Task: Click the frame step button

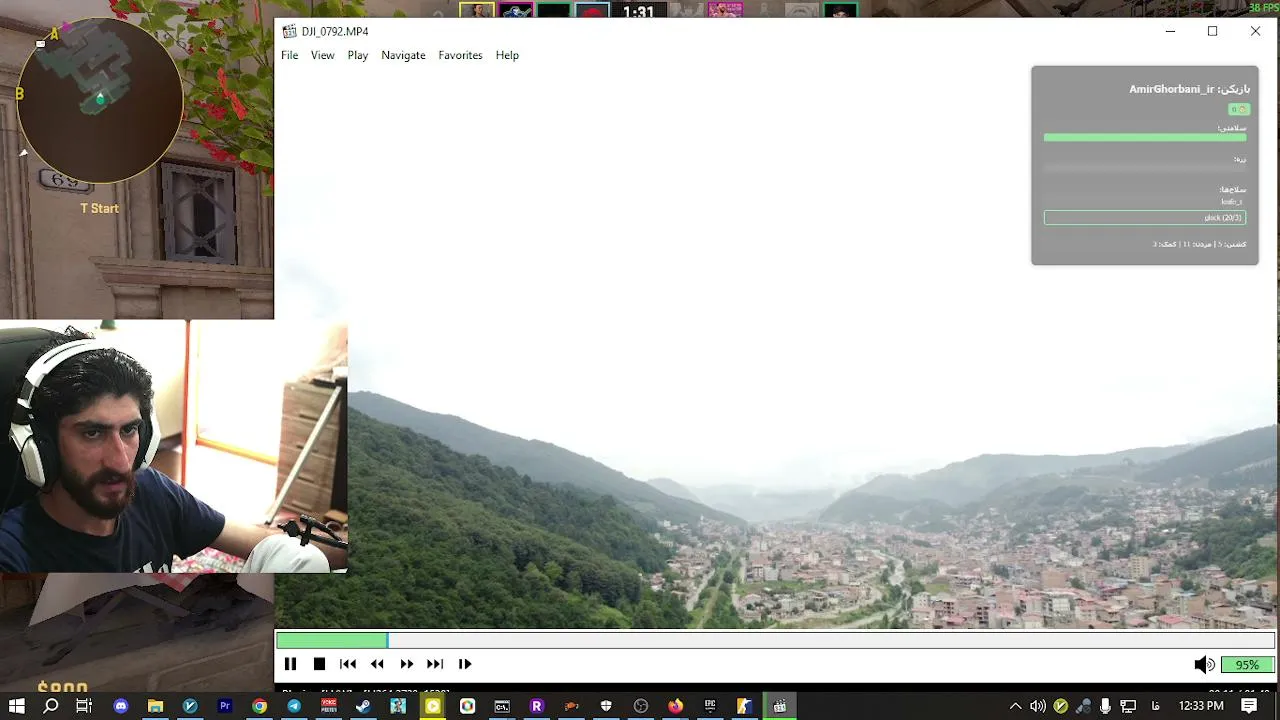Action: [x=465, y=664]
